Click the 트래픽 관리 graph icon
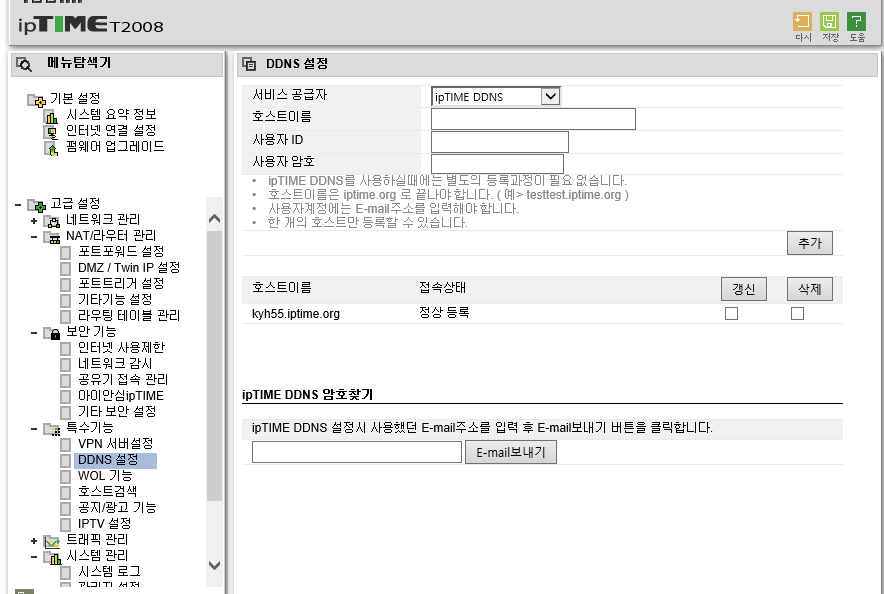Screen dimensions: 884x594 click(x=52, y=542)
